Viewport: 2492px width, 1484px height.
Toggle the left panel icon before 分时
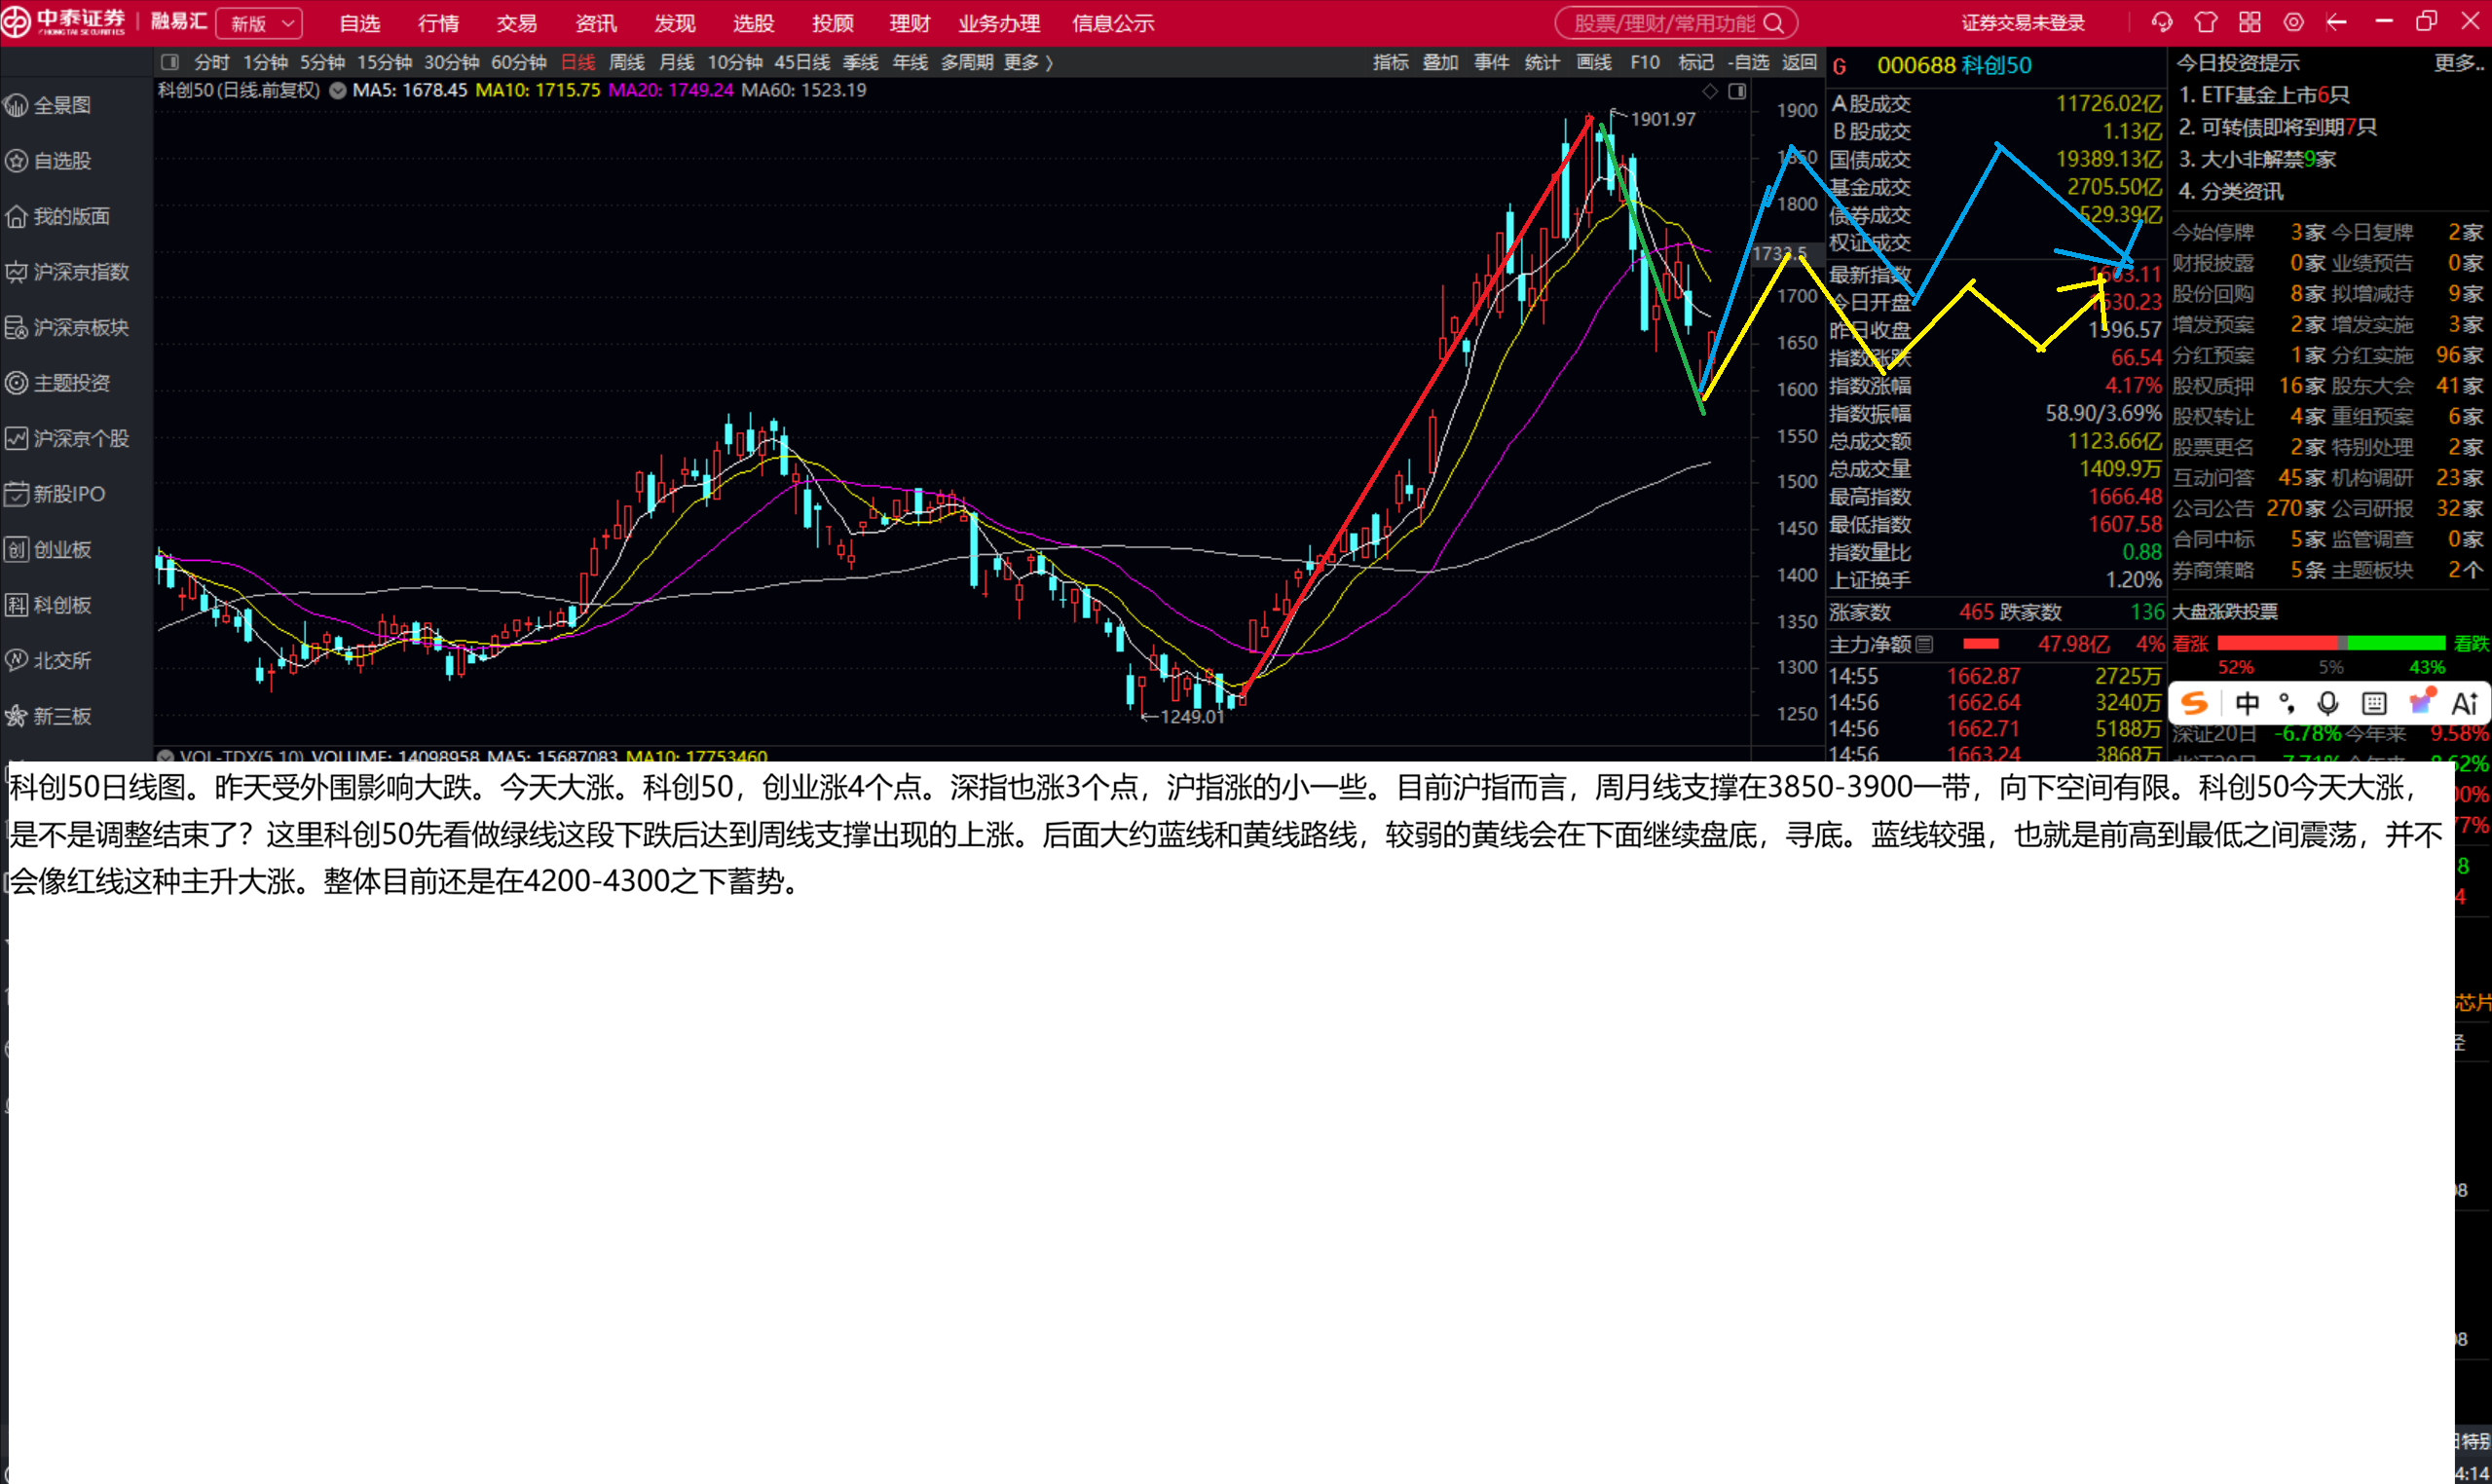coord(170,62)
